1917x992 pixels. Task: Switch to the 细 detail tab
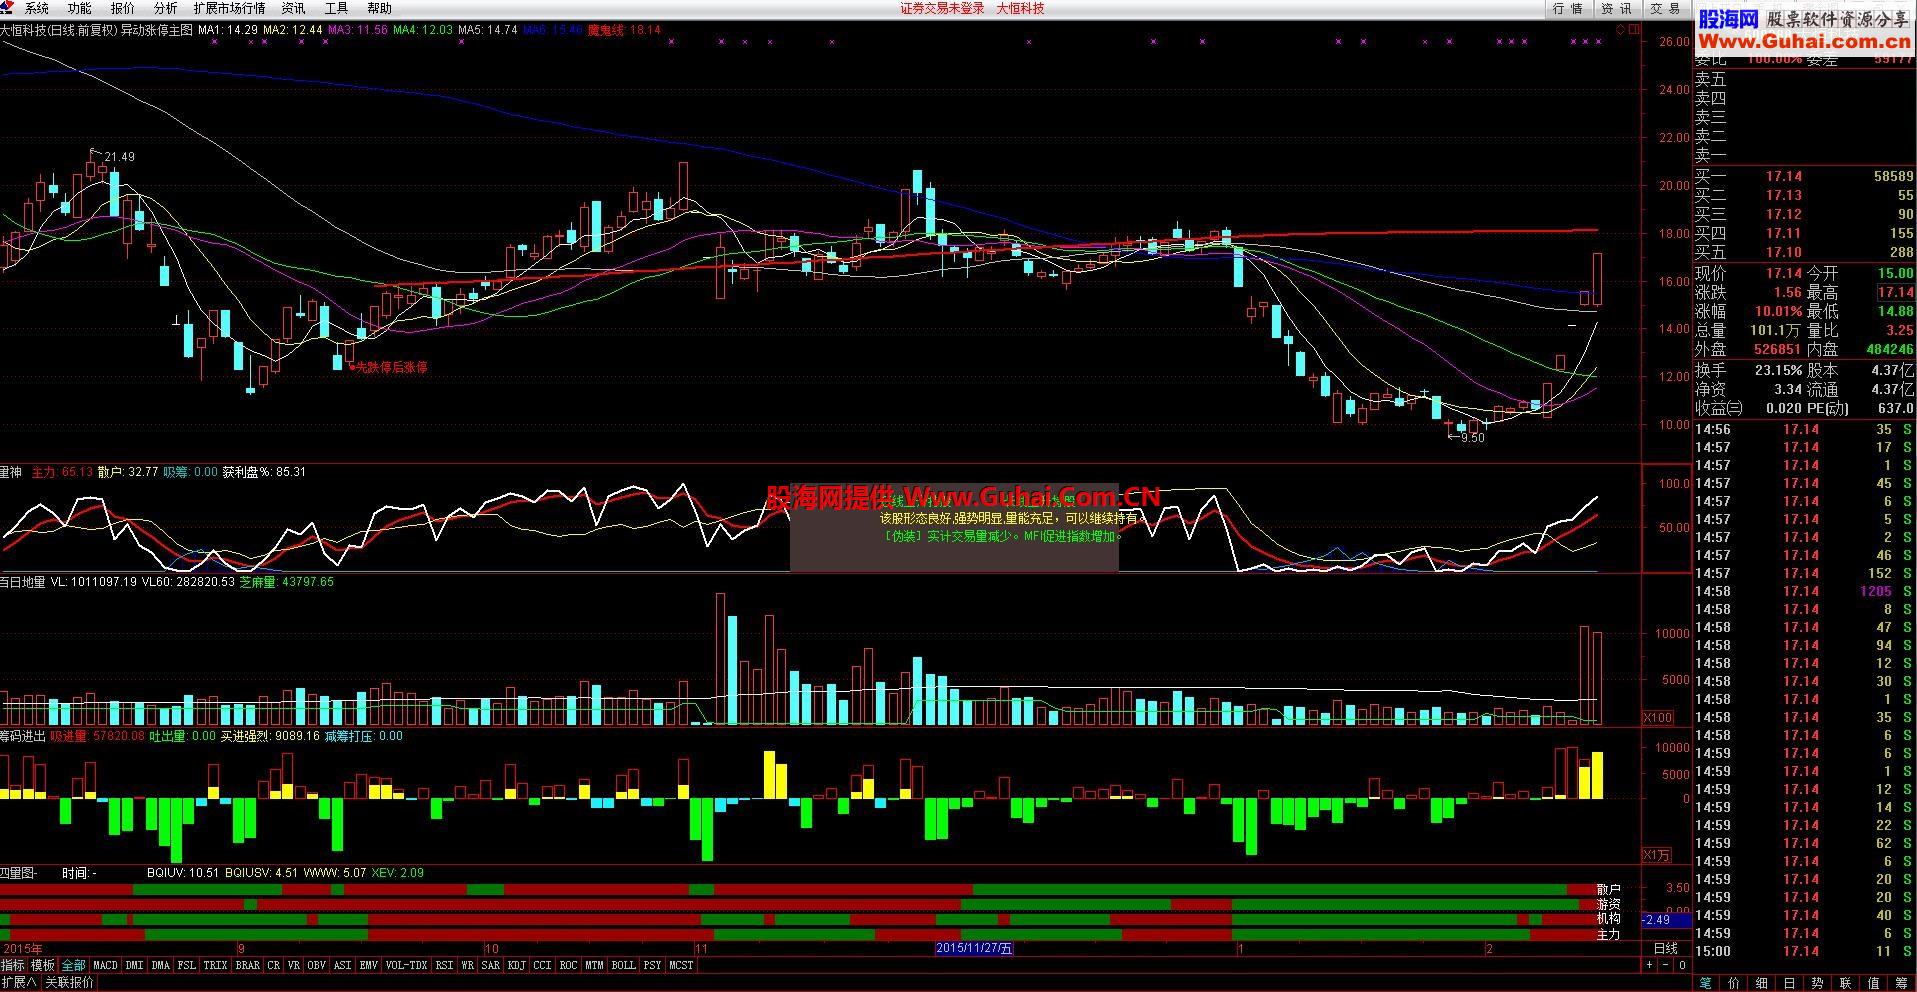coord(1762,983)
